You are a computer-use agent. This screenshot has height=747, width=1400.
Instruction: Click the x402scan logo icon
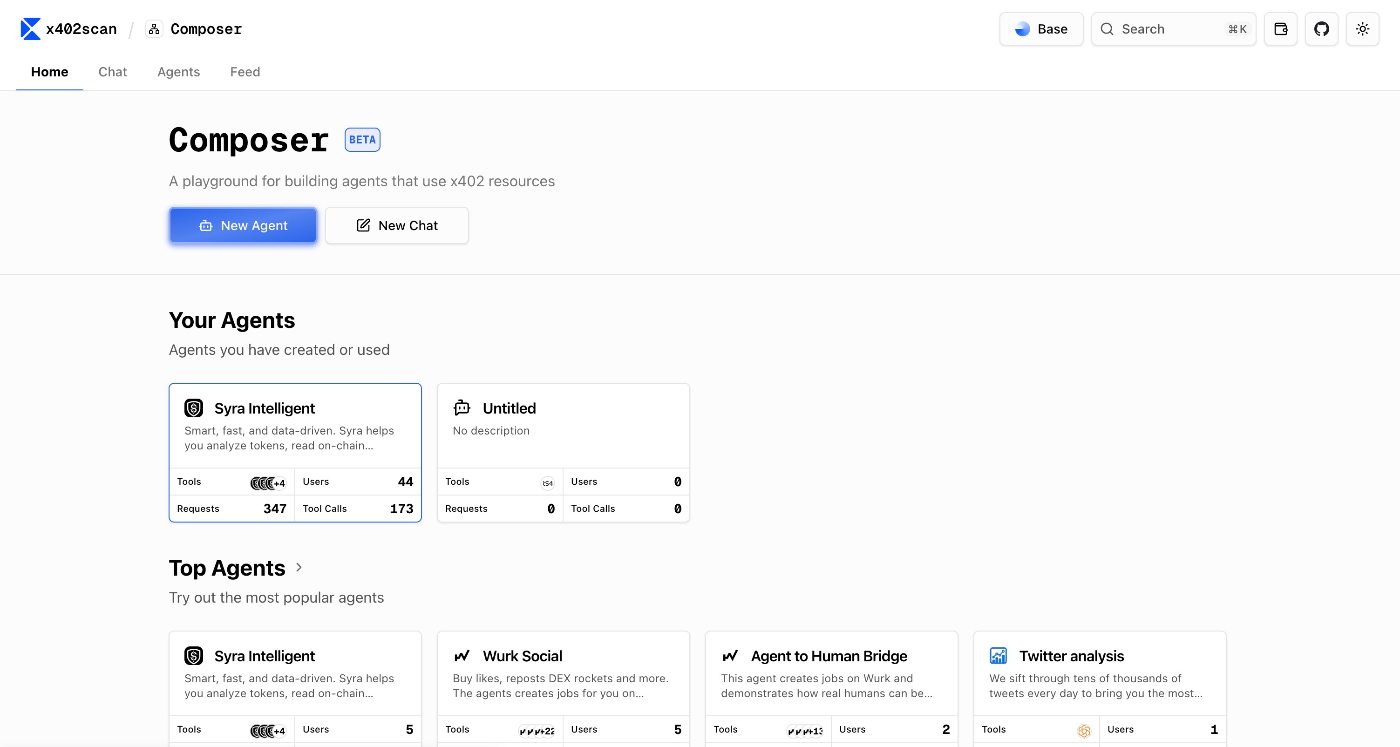pos(31,29)
